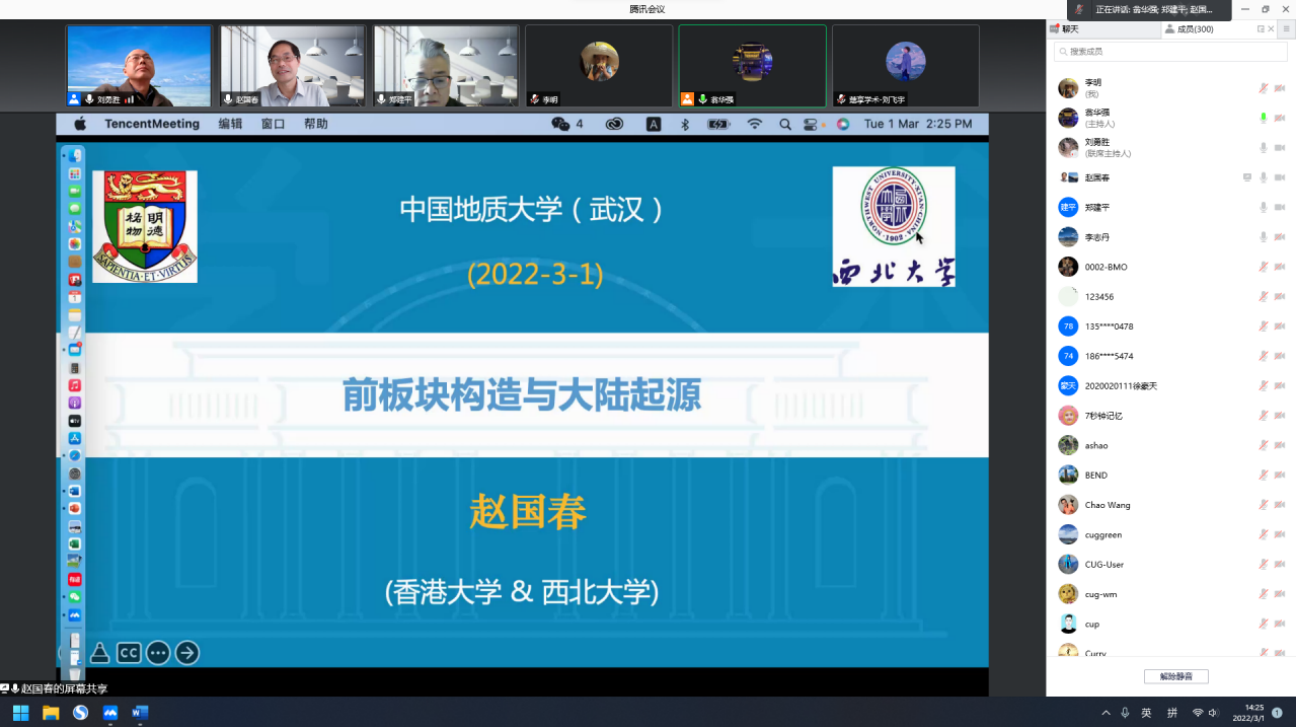1299x727 pixels.
Task: Open TencentMeeting menu in shared Mac menubar
Action: click(x=152, y=124)
